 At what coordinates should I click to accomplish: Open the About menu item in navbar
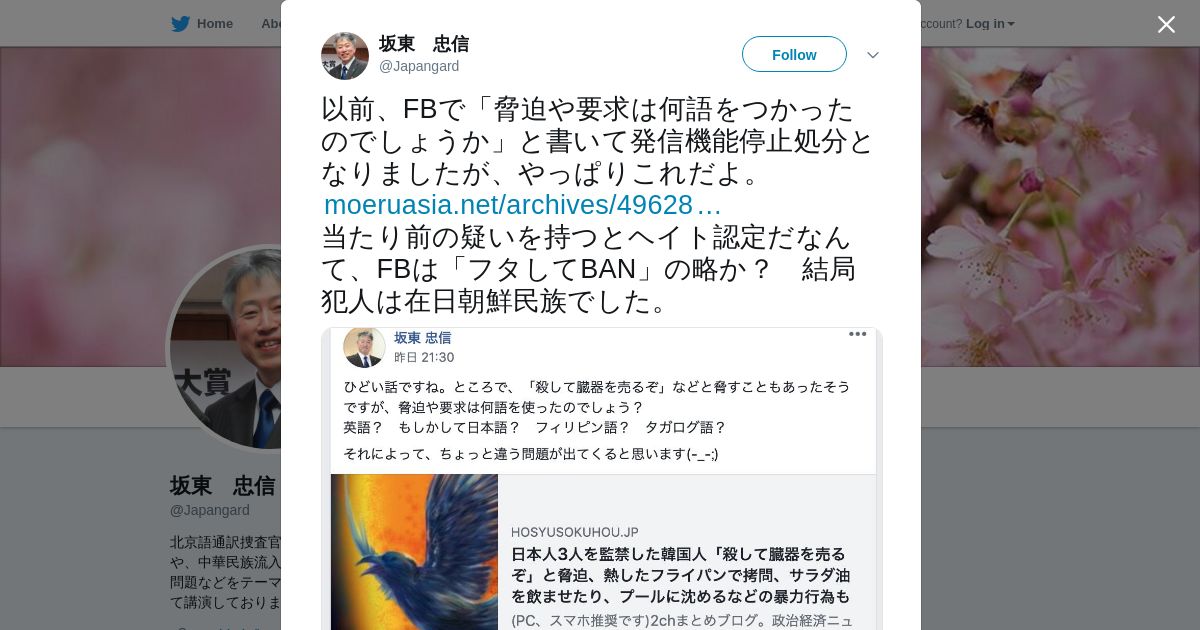click(x=271, y=23)
